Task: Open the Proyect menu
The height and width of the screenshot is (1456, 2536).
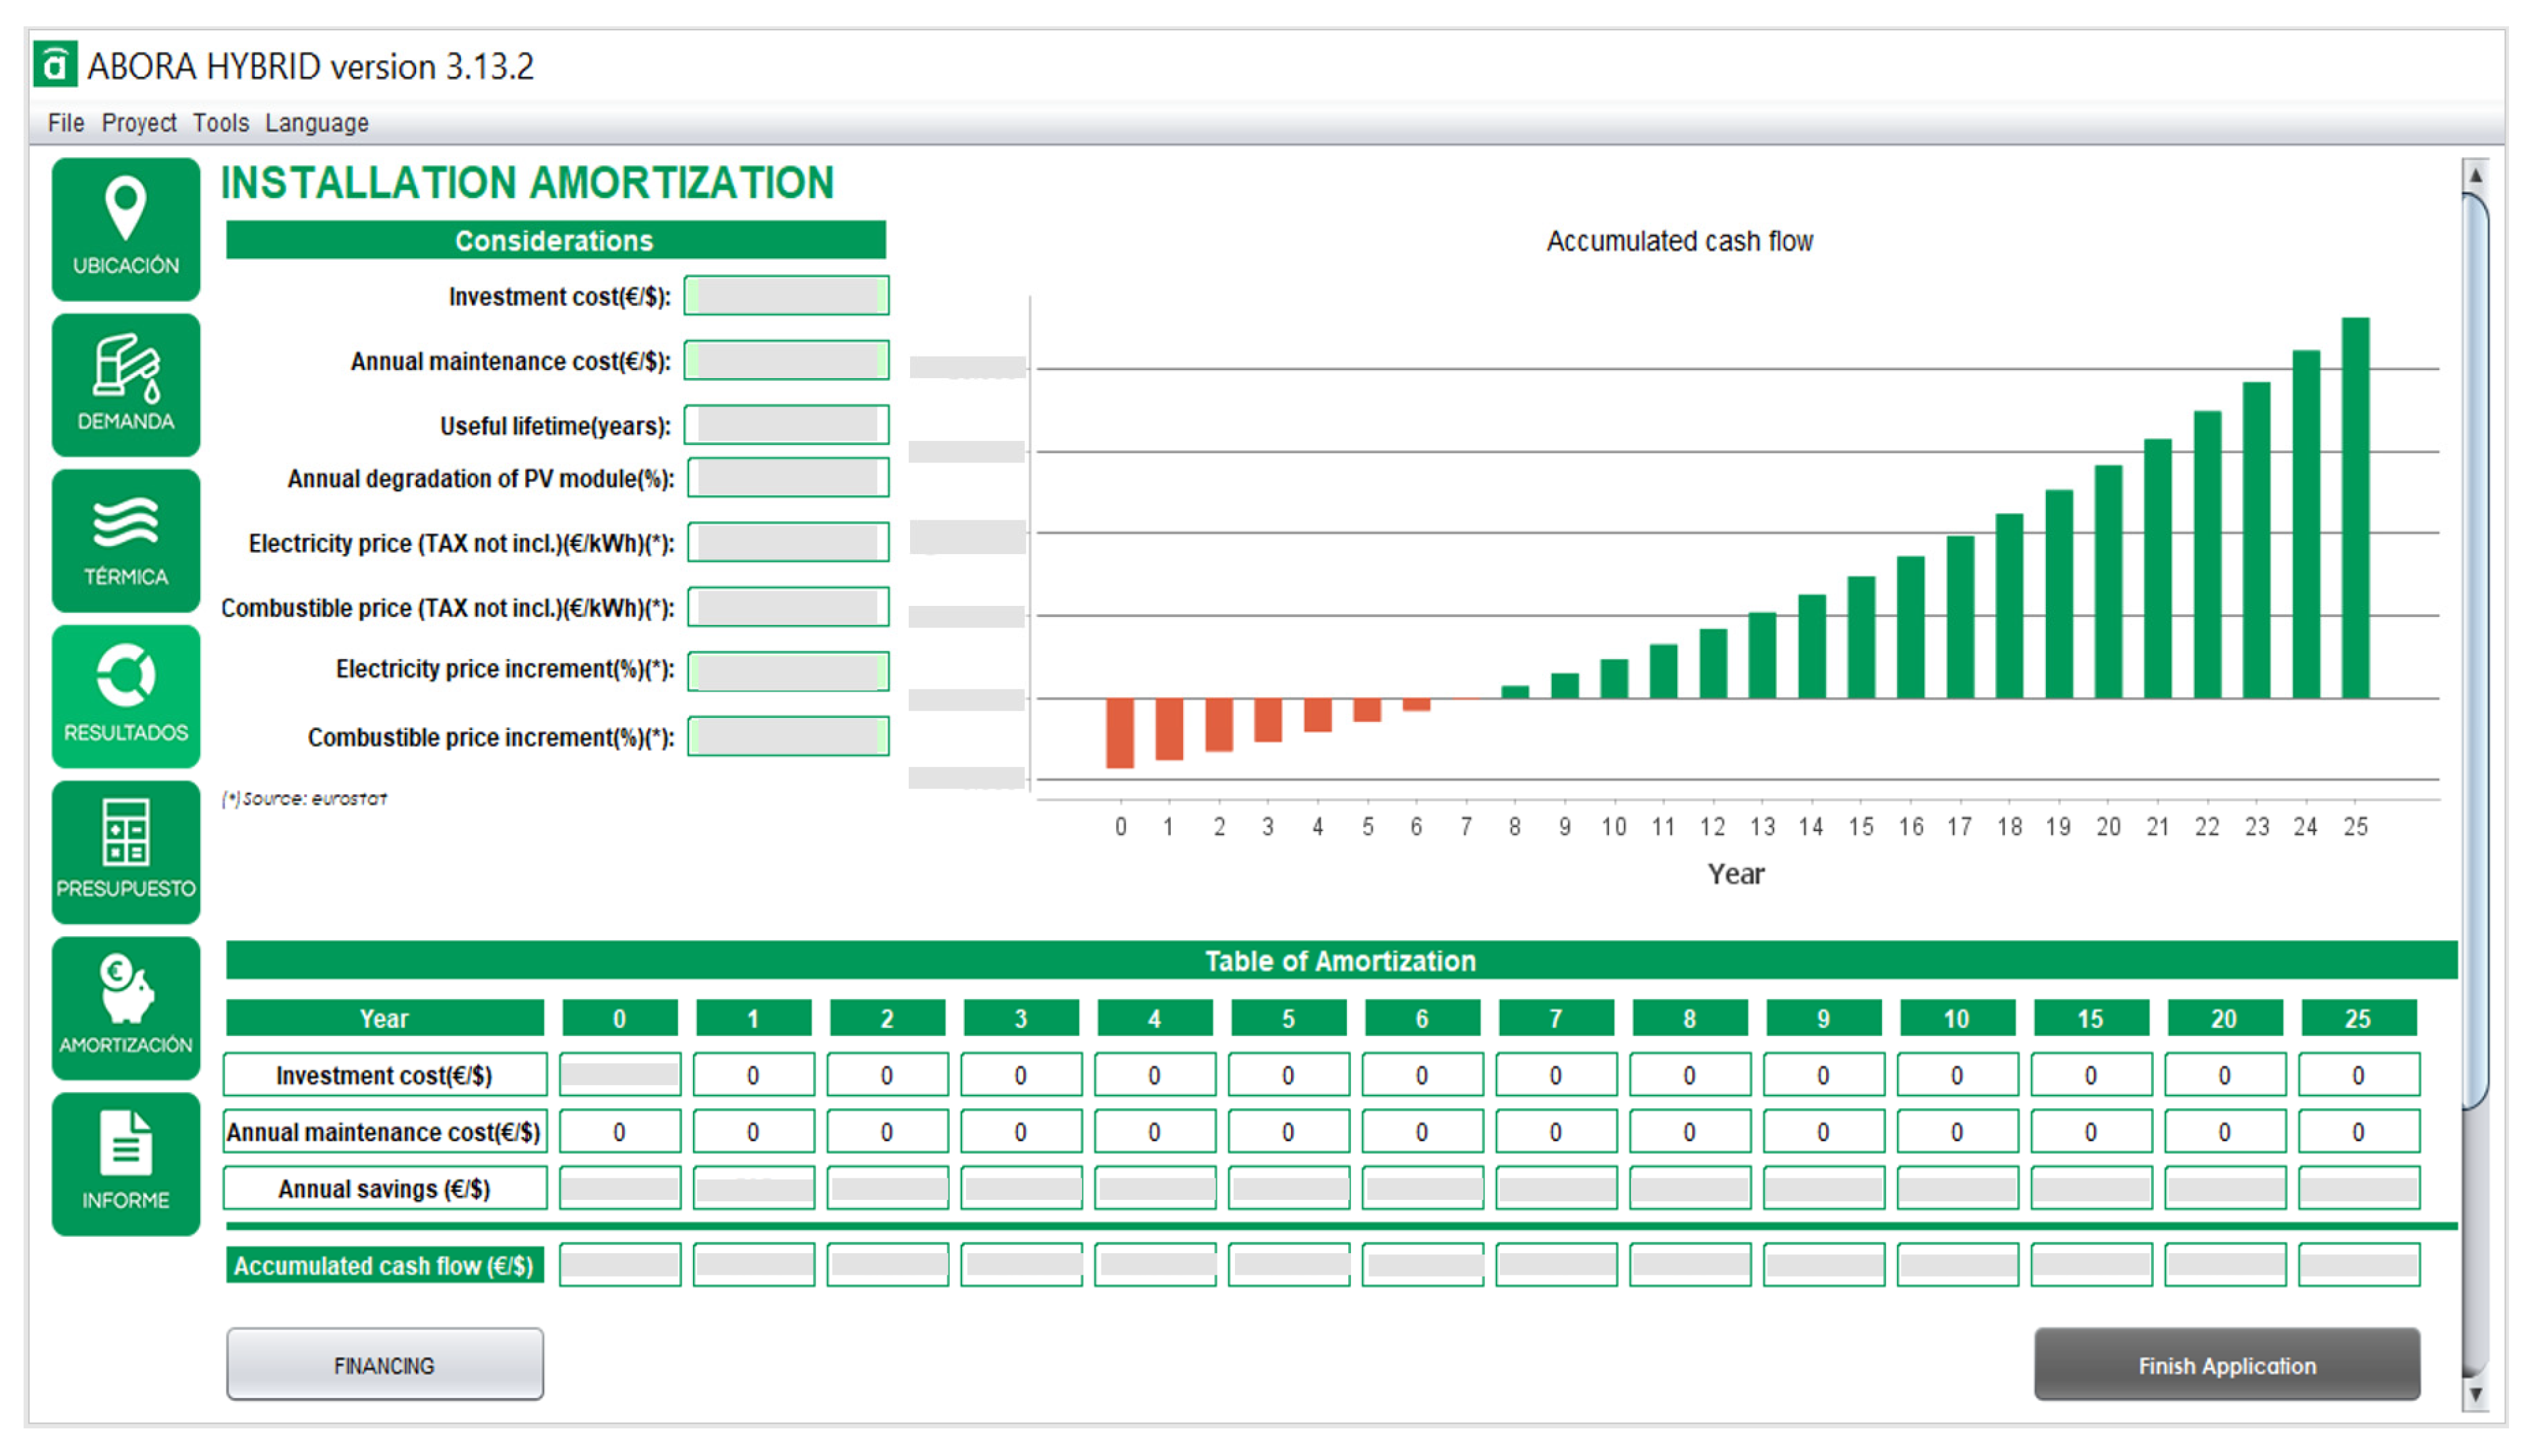Action: tap(139, 123)
